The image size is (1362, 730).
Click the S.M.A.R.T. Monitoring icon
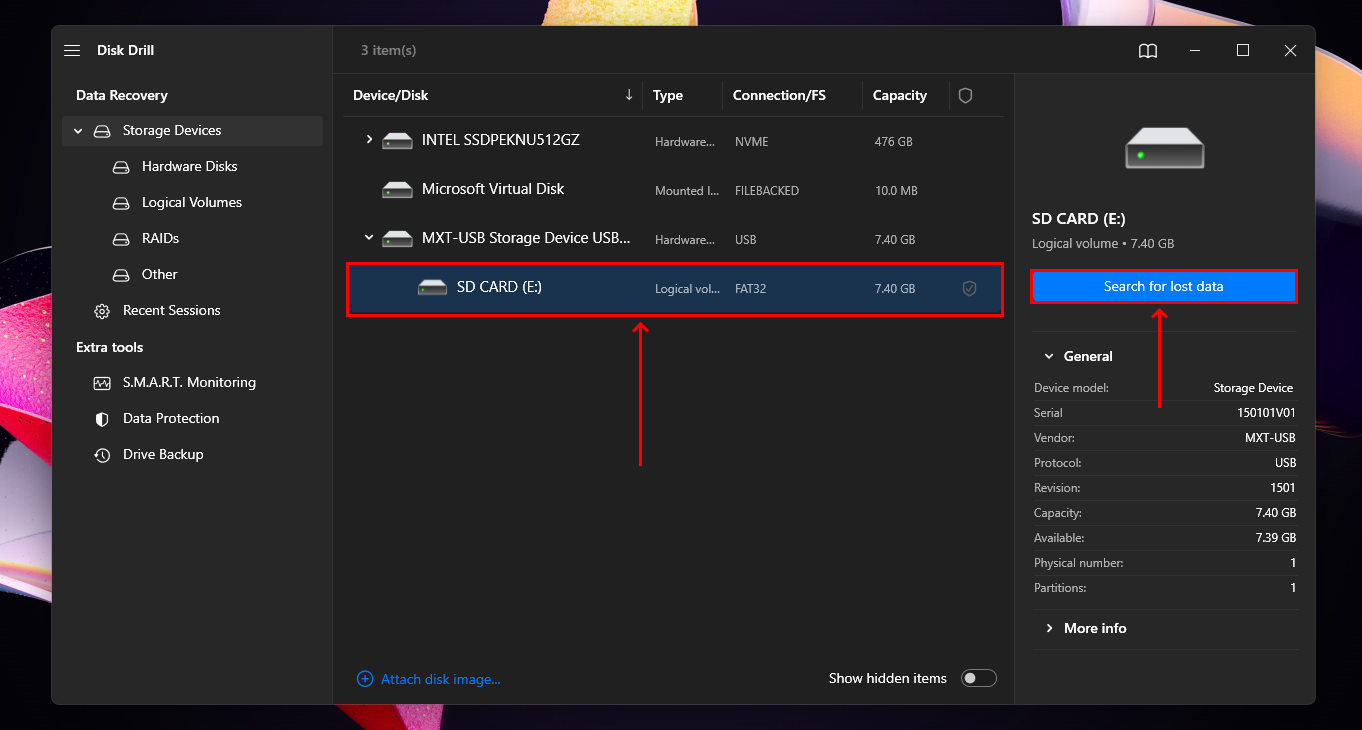(x=102, y=383)
